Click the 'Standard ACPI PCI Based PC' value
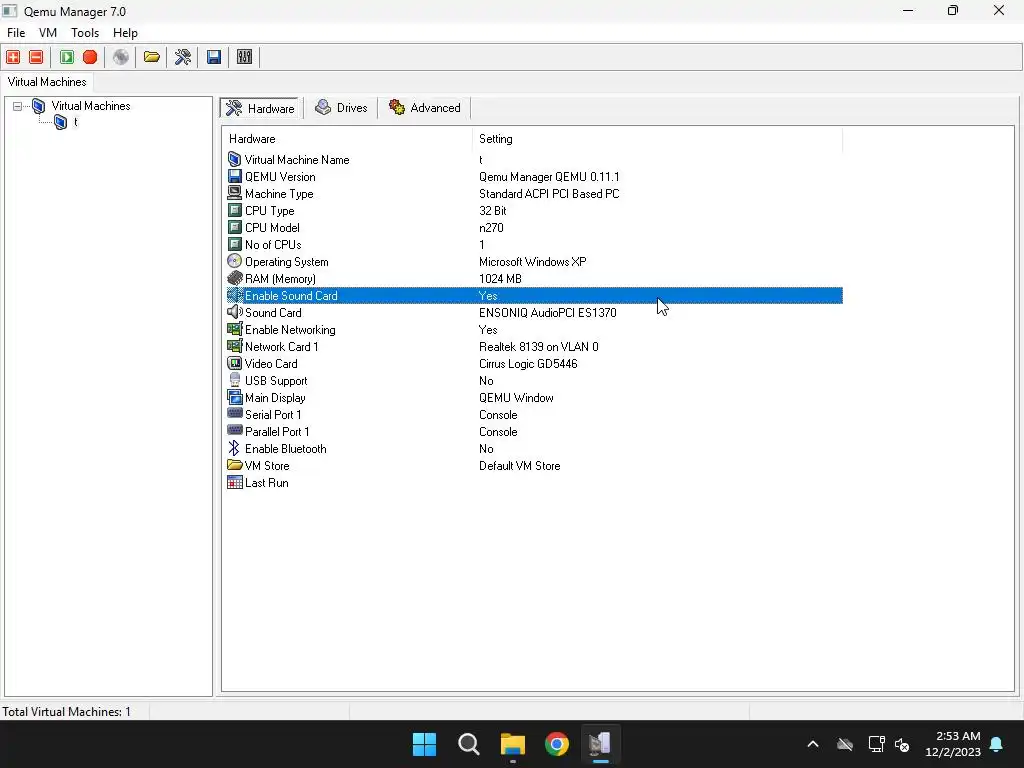This screenshot has width=1024, height=768. (549, 194)
